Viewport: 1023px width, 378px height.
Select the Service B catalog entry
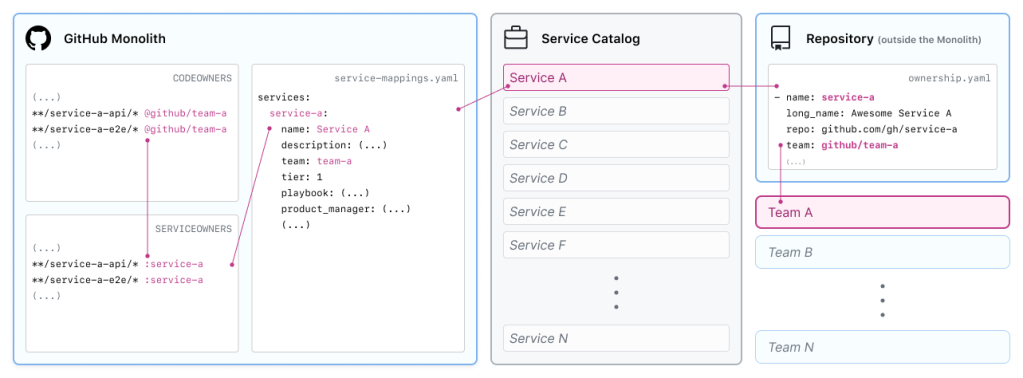click(616, 111)
